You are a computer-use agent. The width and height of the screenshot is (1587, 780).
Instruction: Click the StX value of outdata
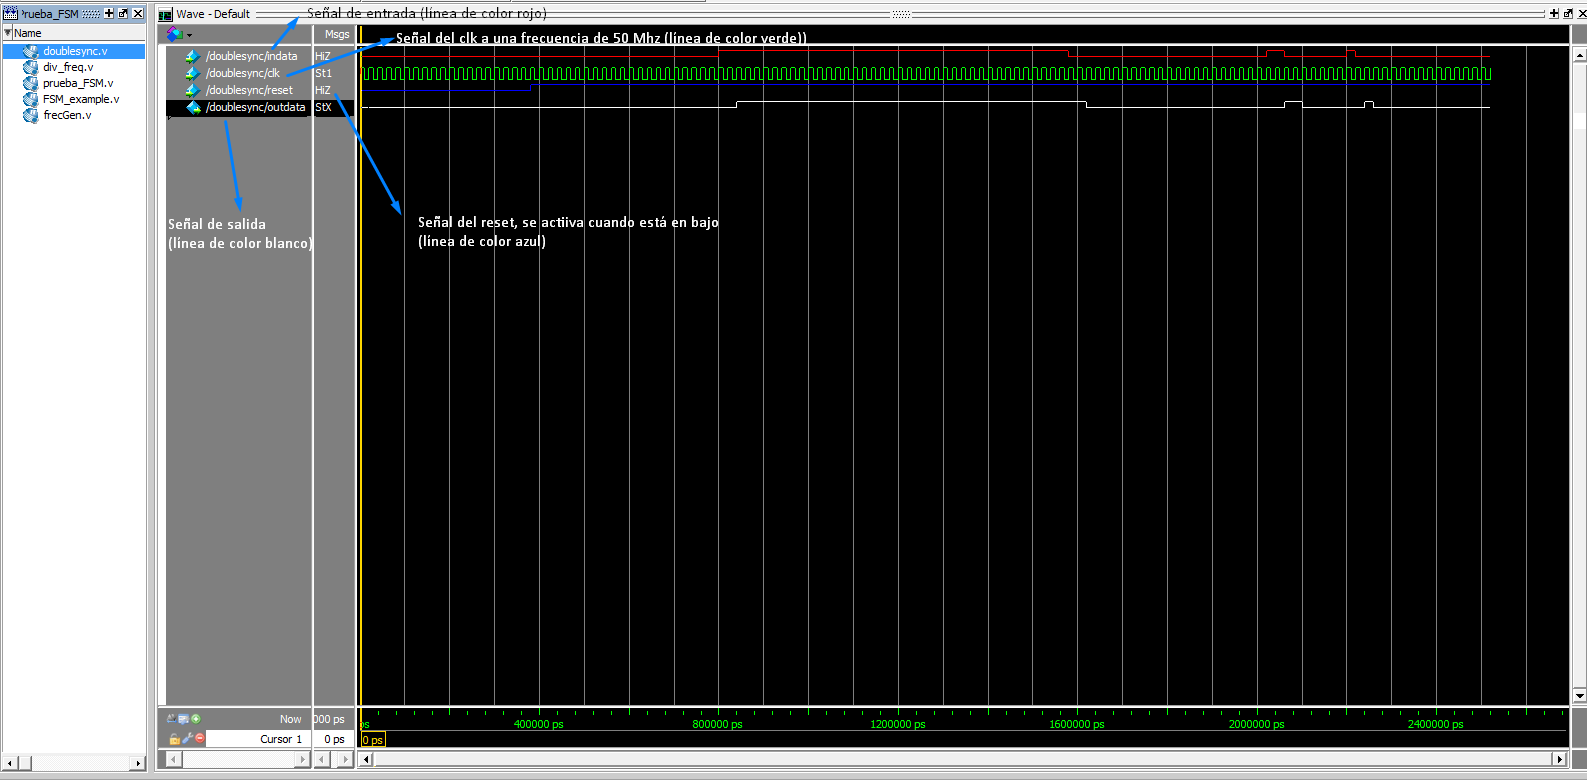coord(323,107)
